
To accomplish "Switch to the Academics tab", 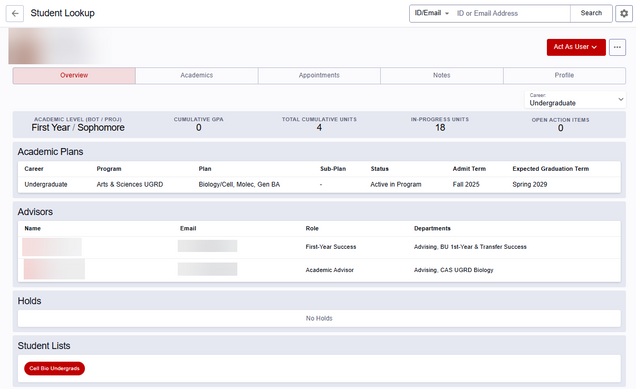I will click(x=197, y=75).
